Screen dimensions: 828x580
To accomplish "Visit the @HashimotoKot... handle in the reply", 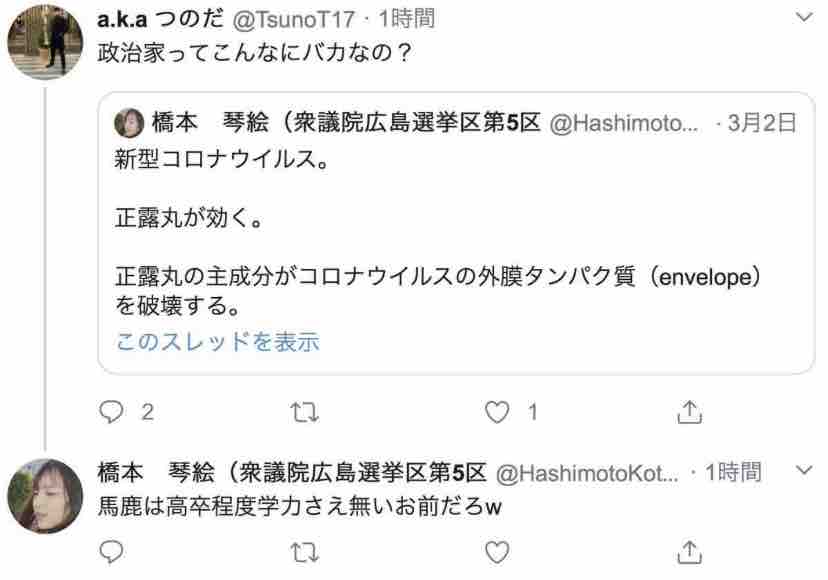I will pyautogui.click(x=587, y=473).
